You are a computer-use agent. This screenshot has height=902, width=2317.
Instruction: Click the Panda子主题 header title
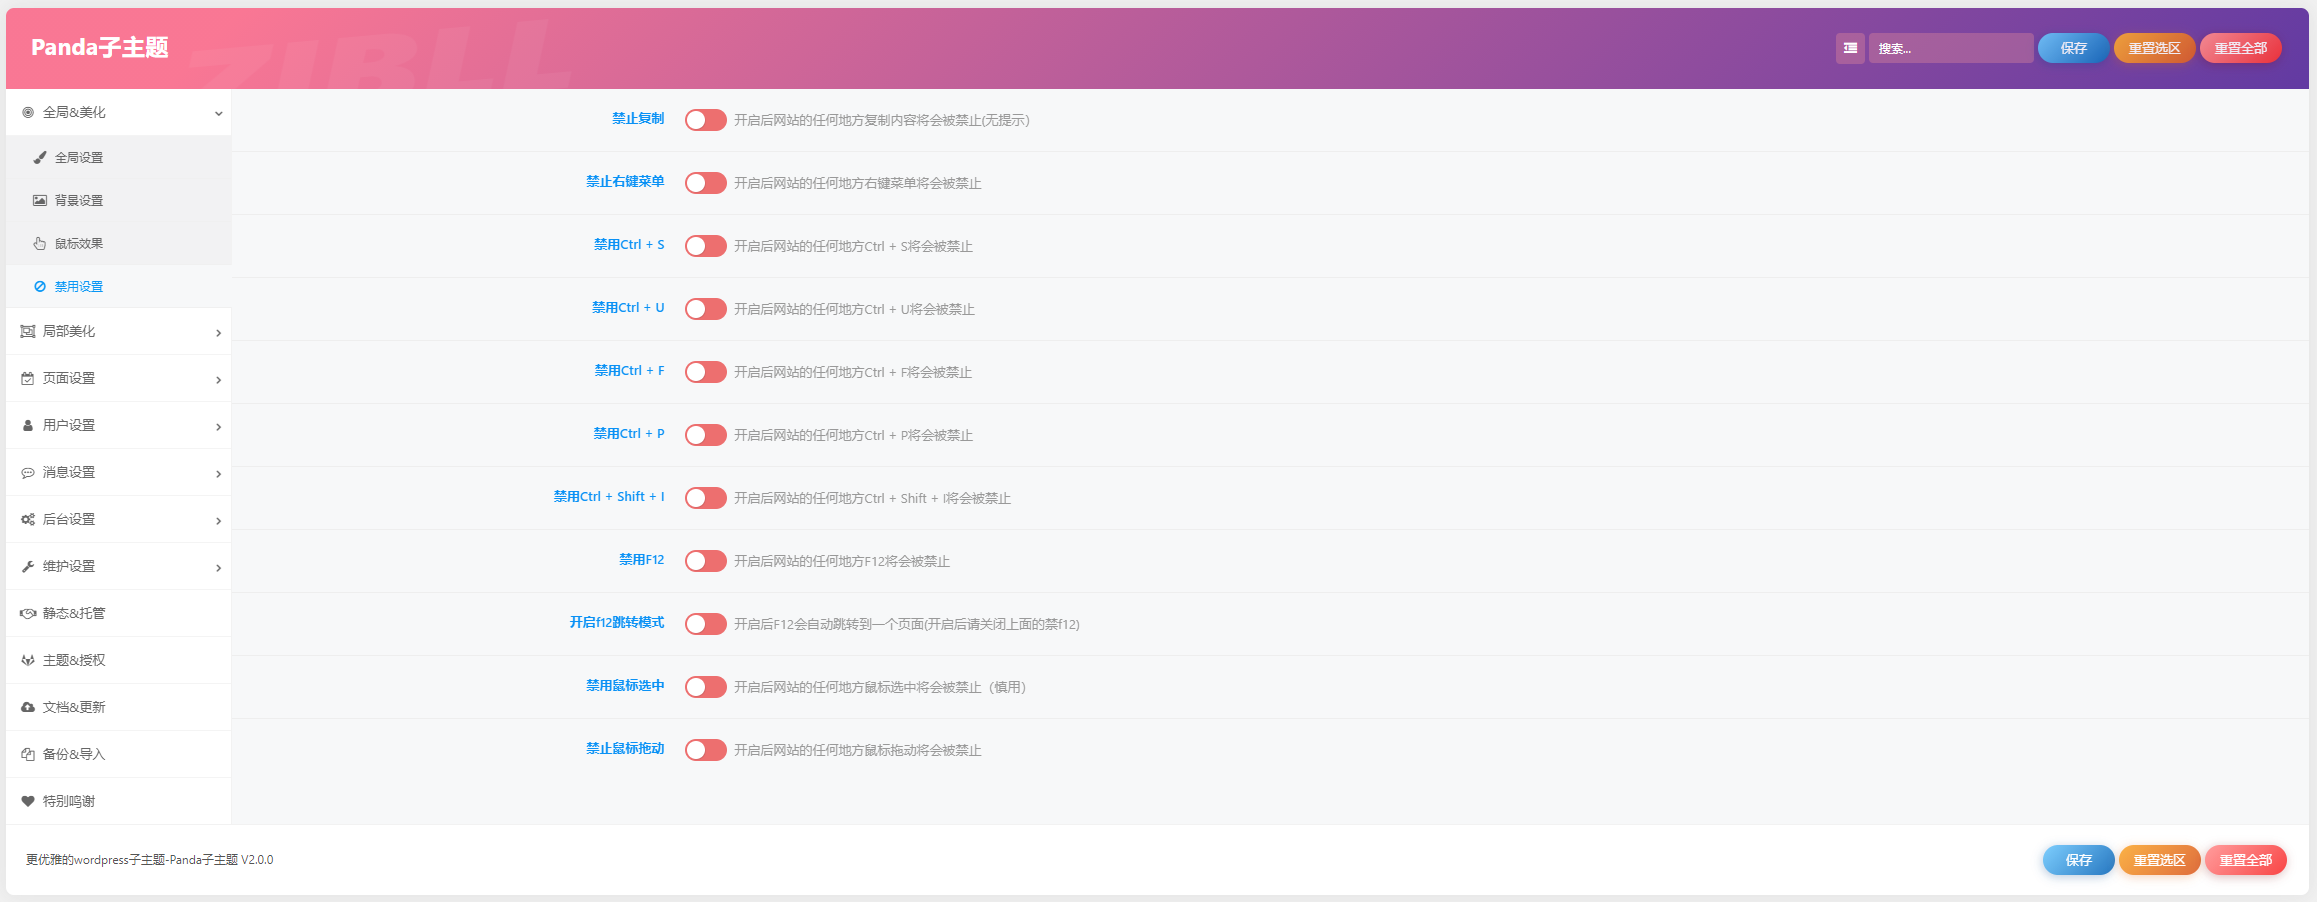(x=100, y=47)
